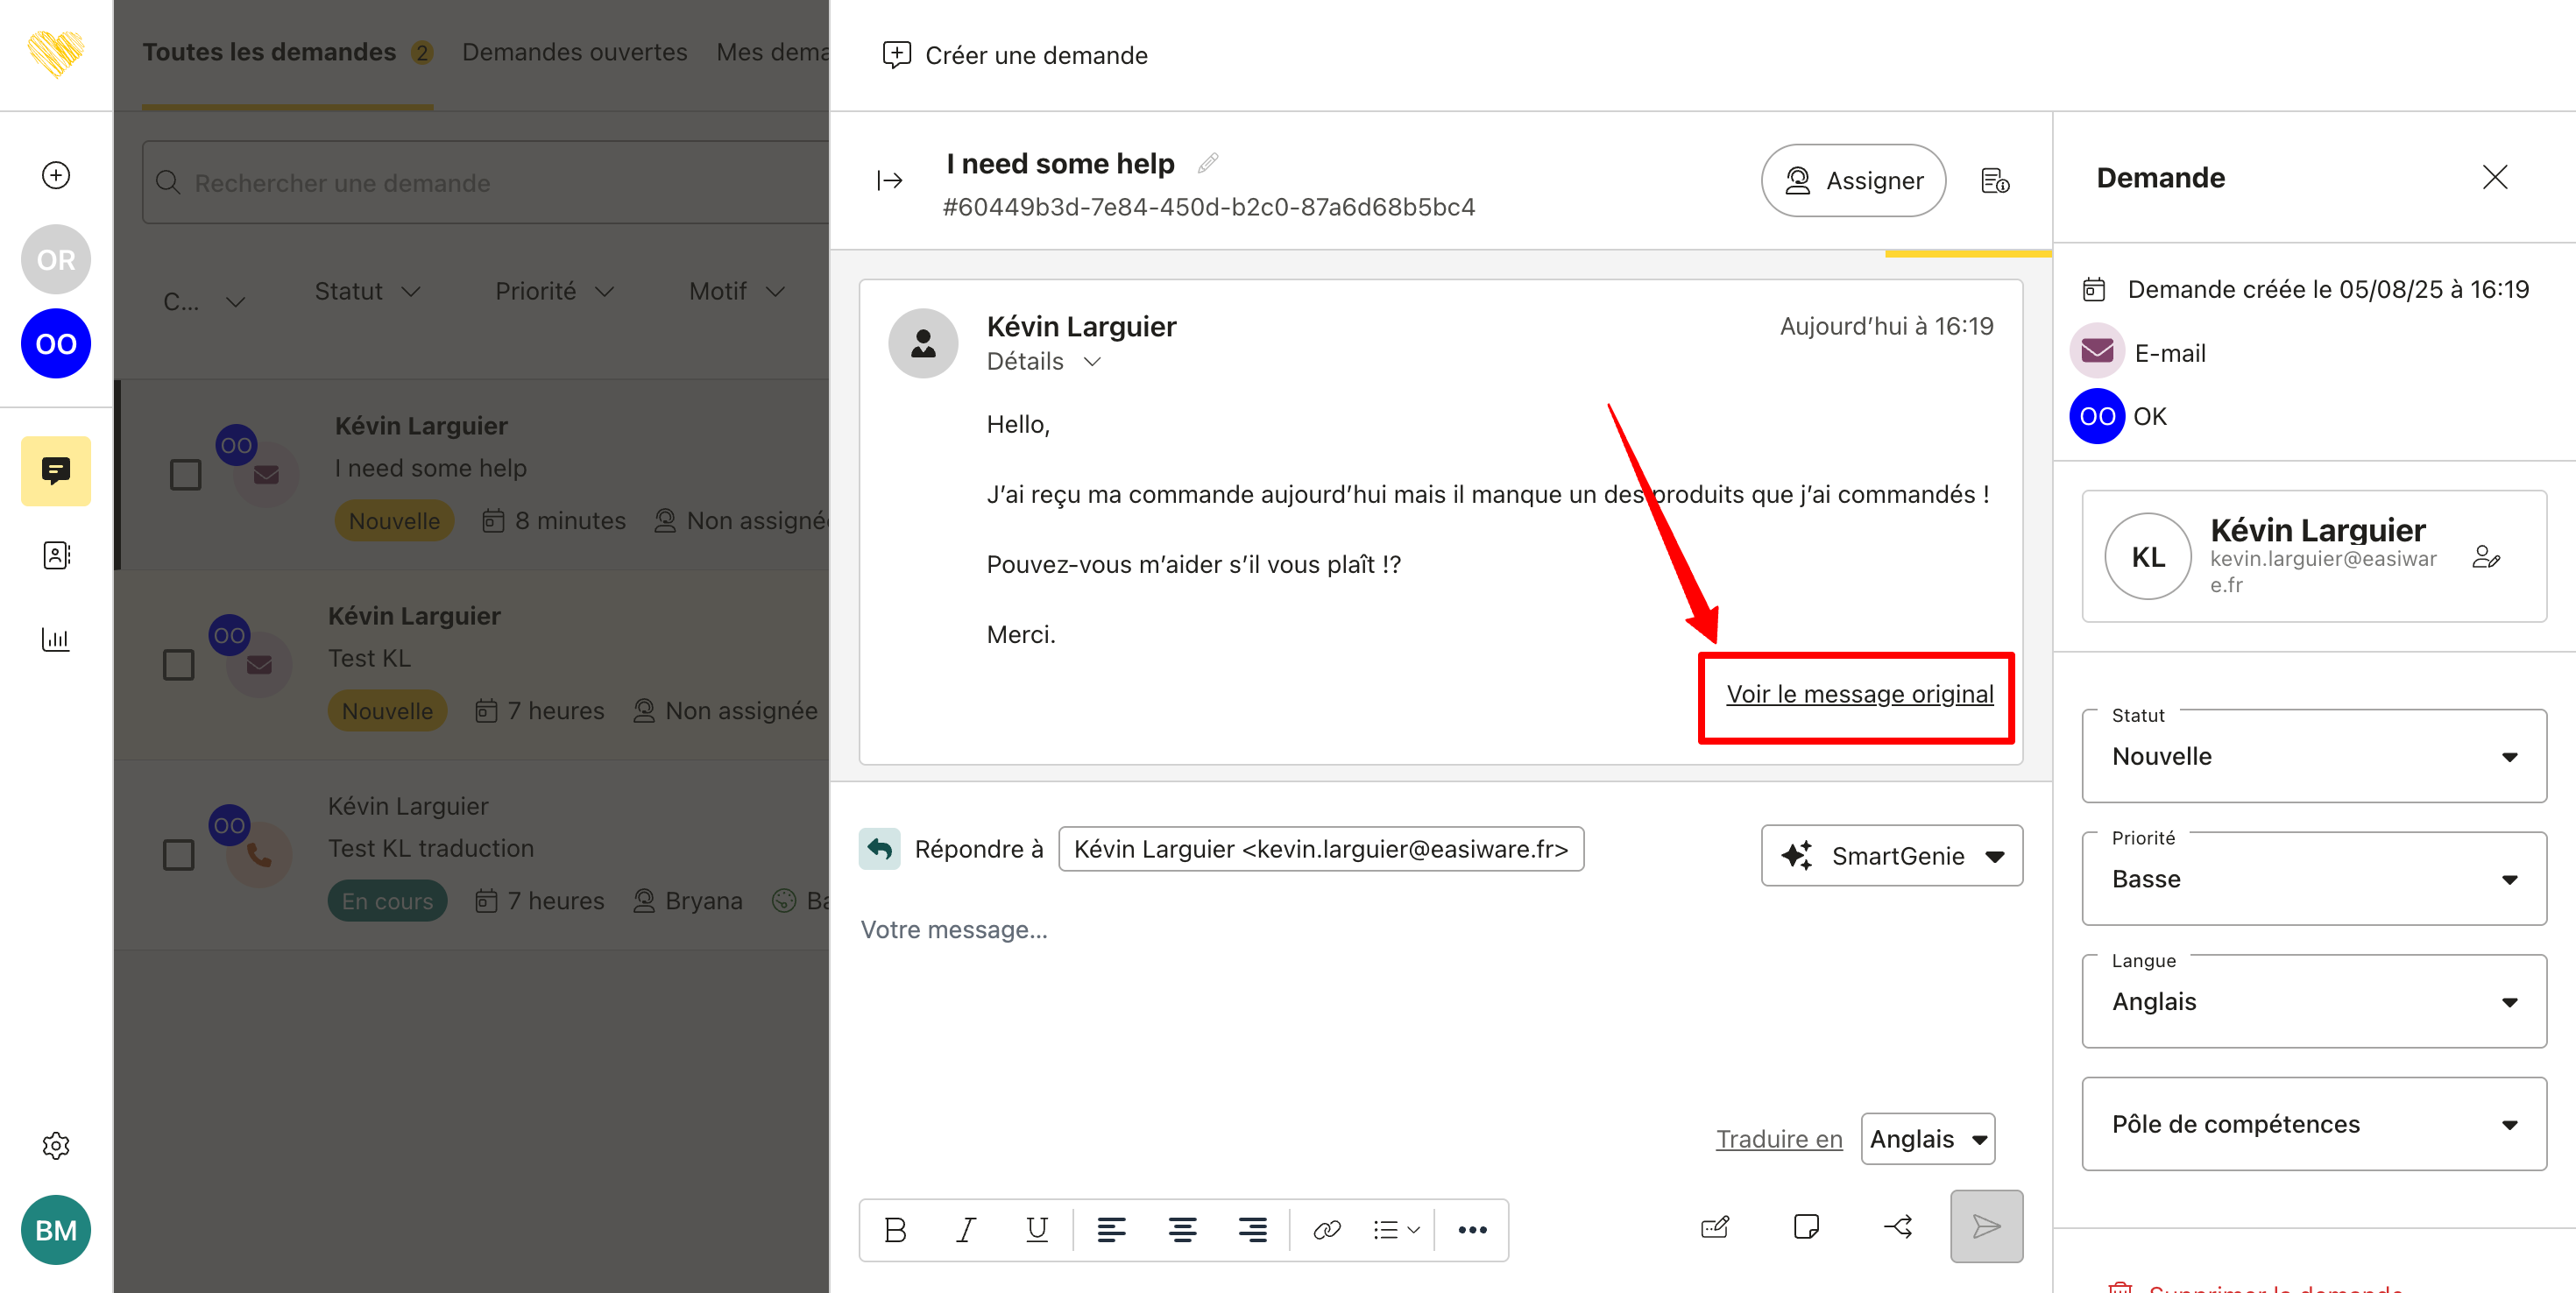This screenshot has height=1293, width=2576.
Task: Tick the checkbox for 'Test KL traduction' request
Action: coord(179,854)
